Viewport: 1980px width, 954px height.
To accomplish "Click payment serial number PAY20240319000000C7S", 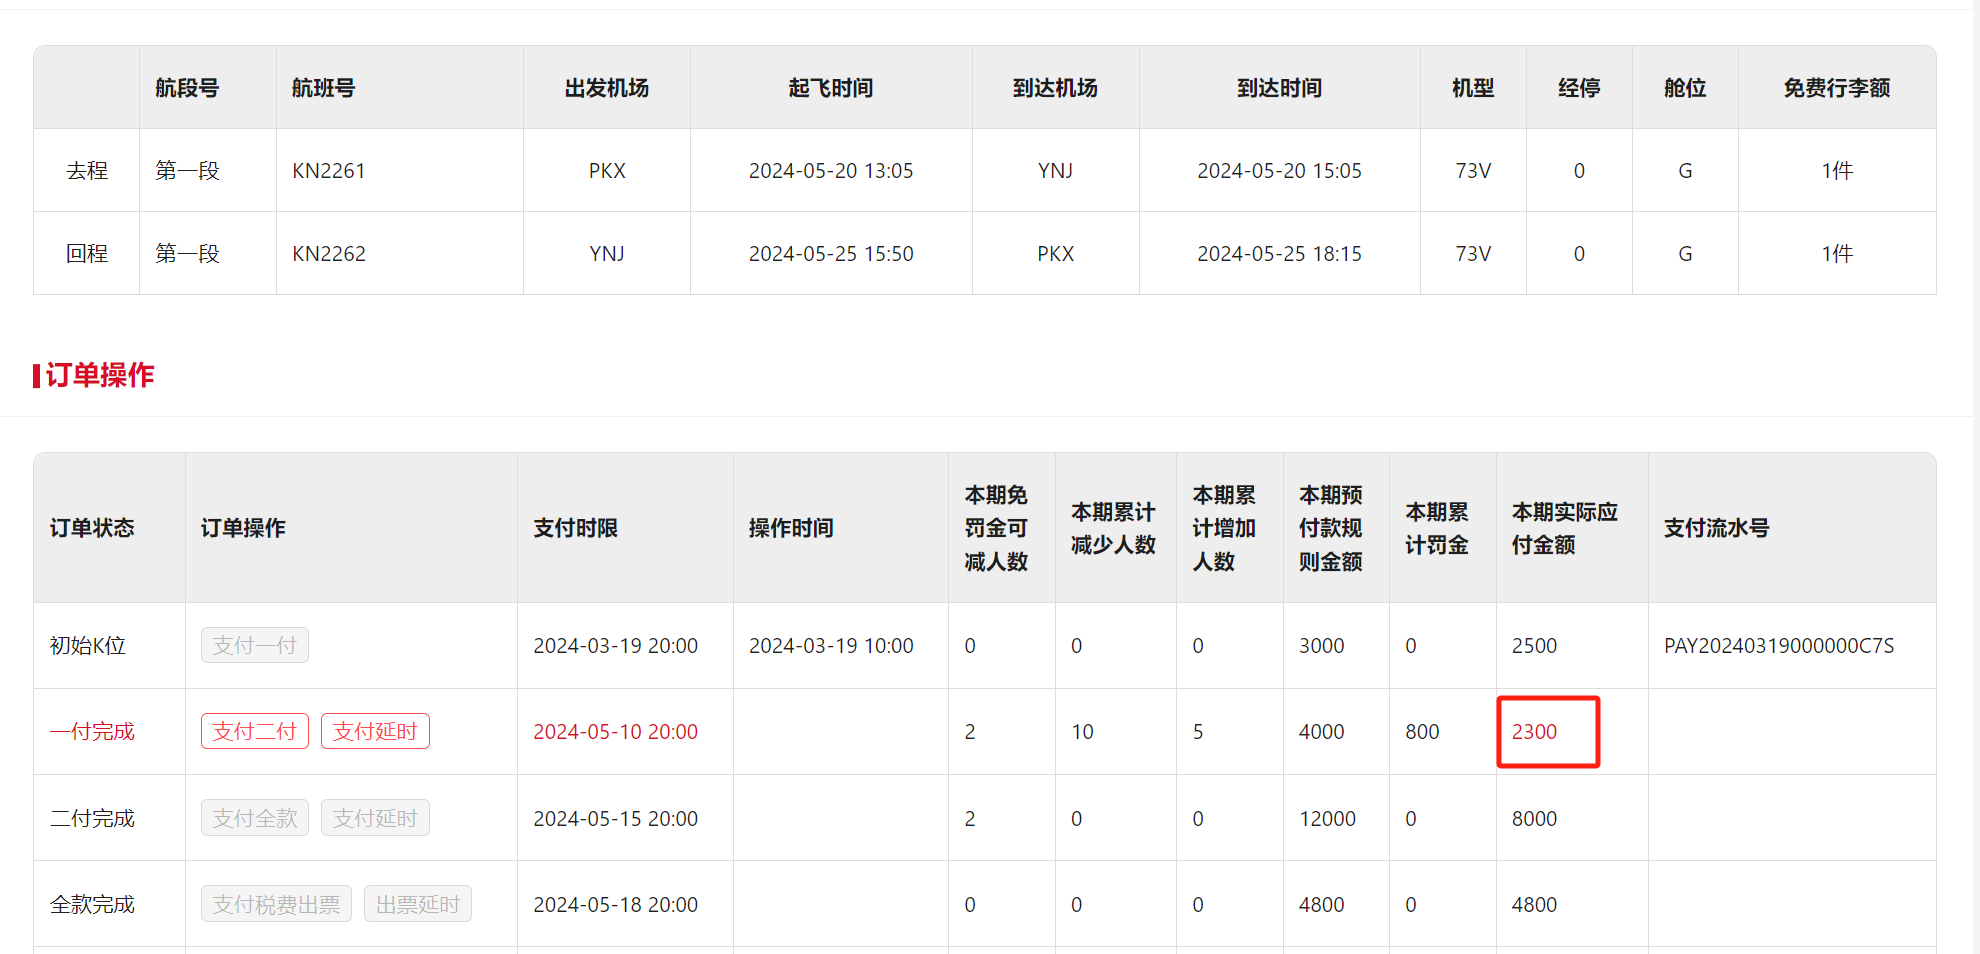I will coord(1778,646).
